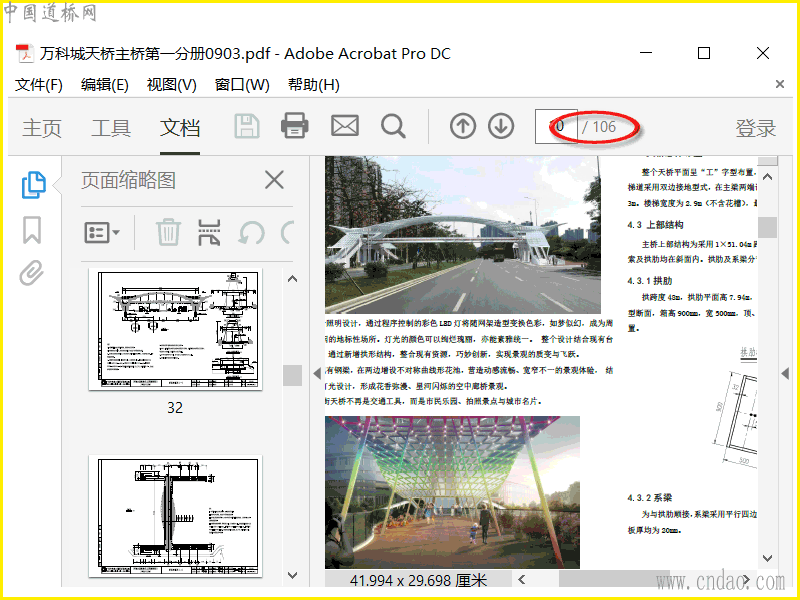Viewport: 800px width, 600px height.
Task: Click the bridge street rendering image
Action: click(463, 235)
